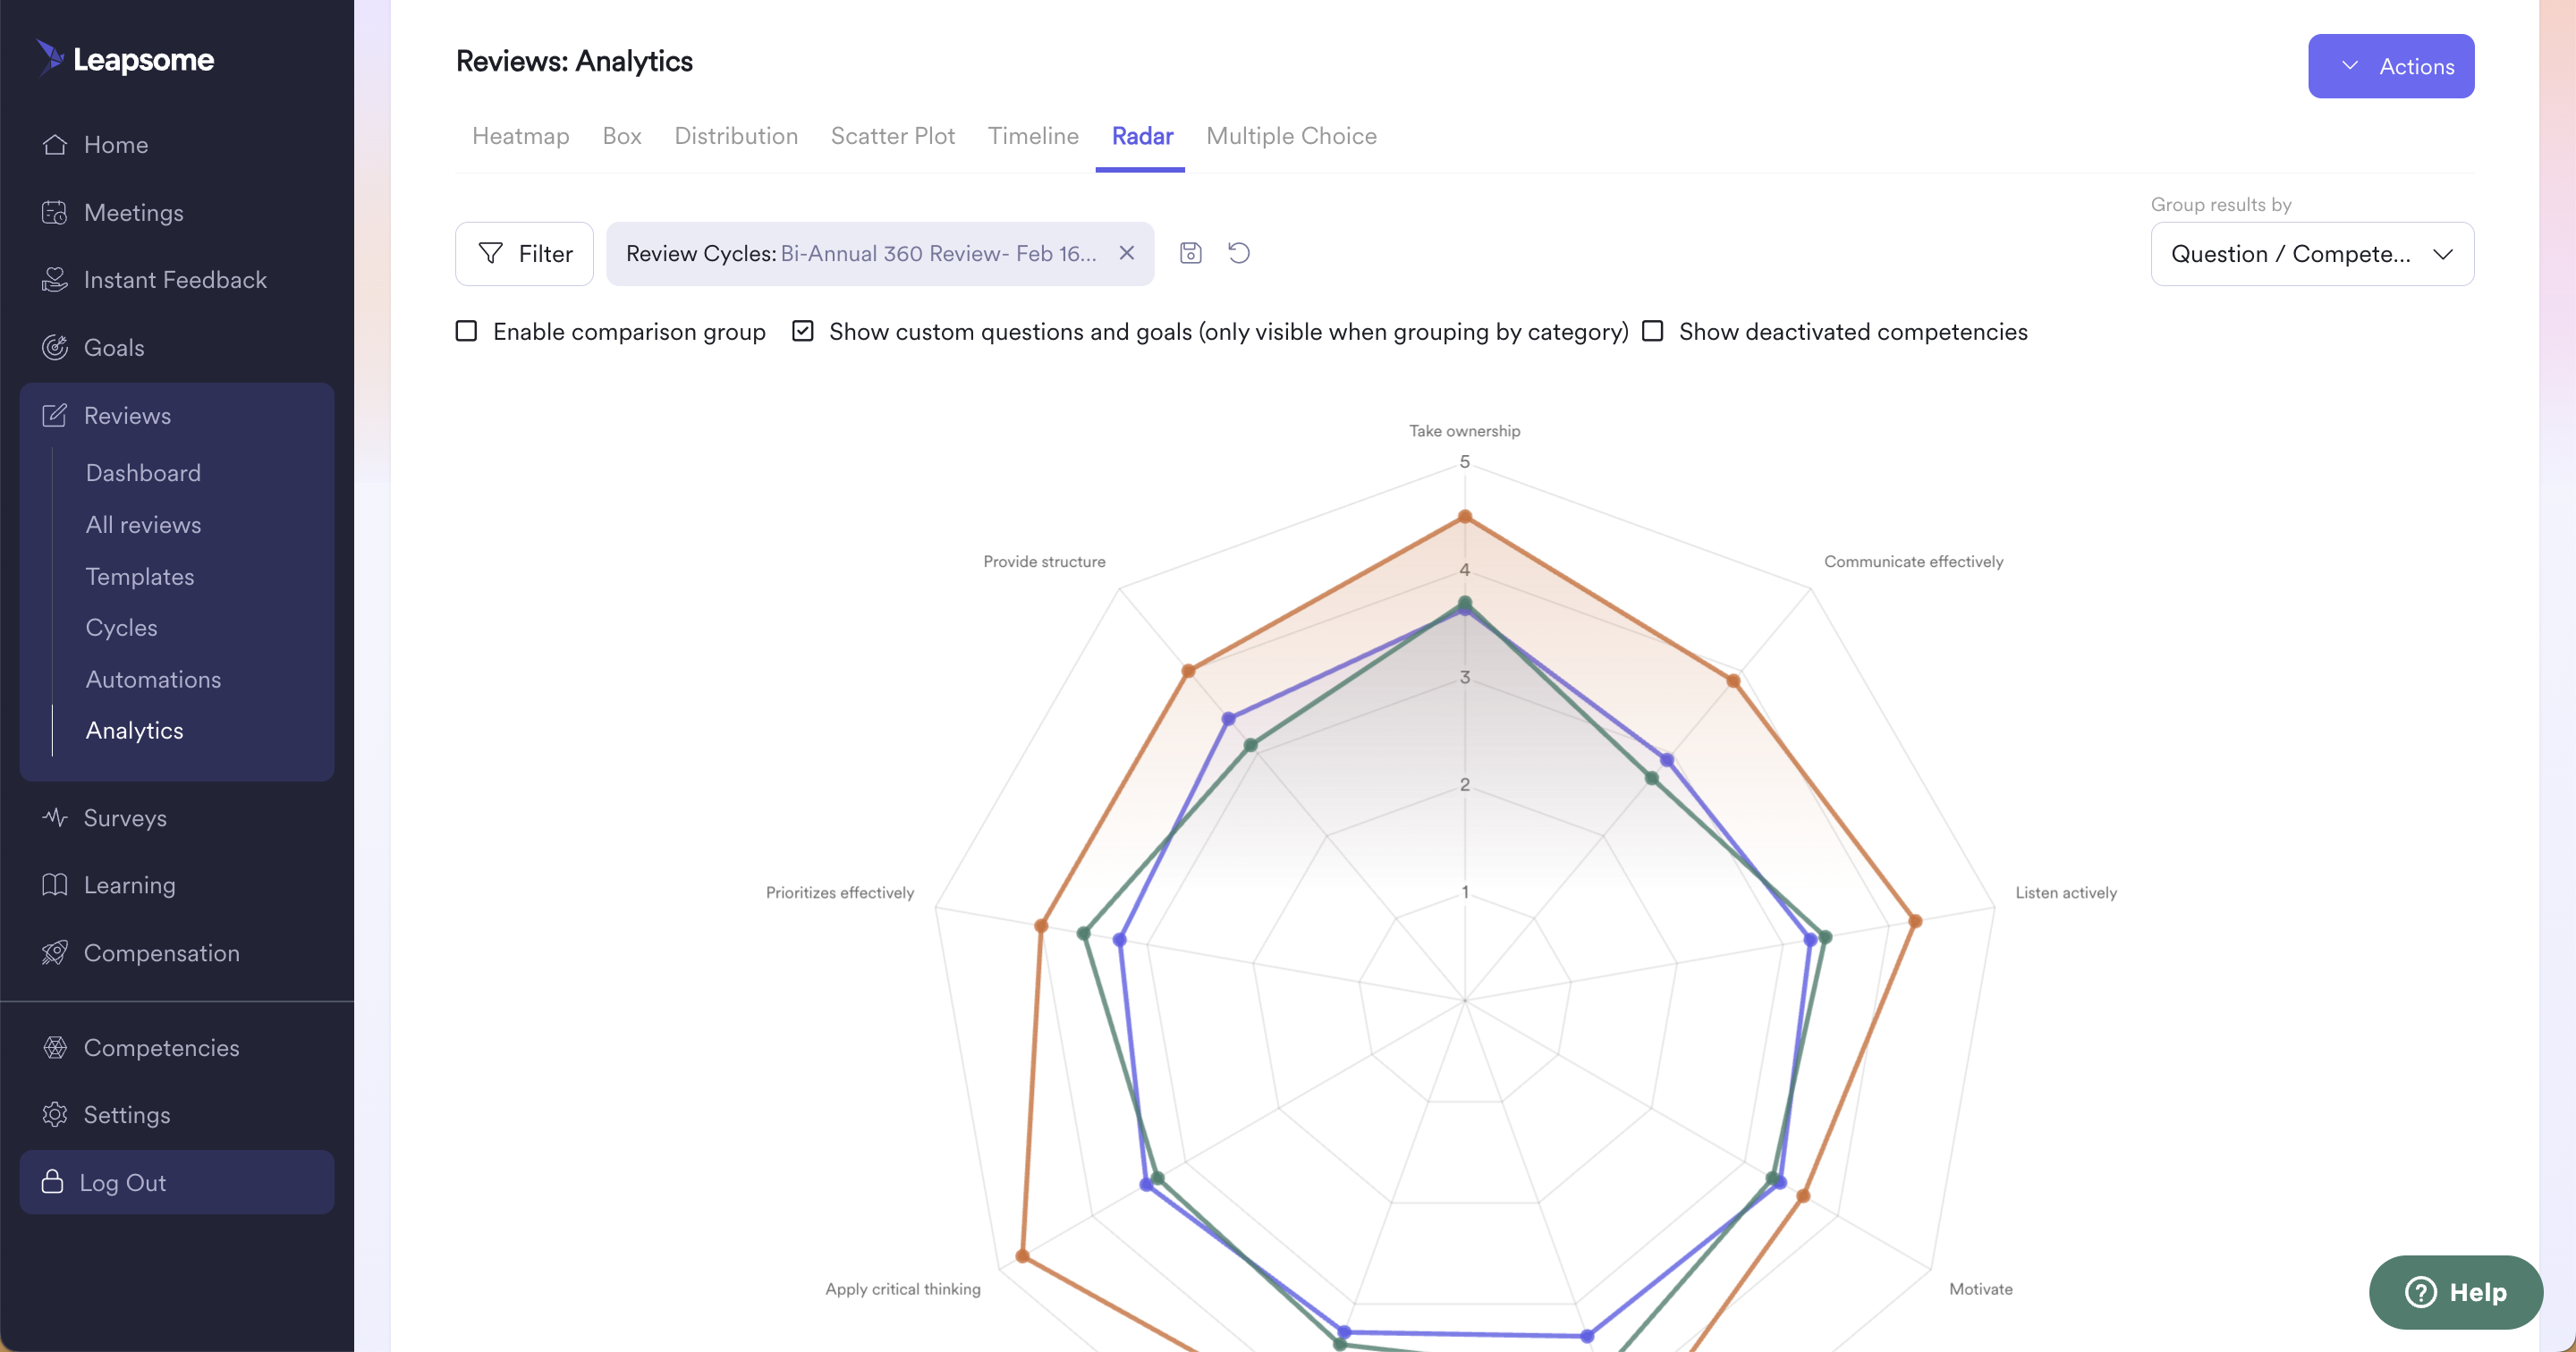2576x1352 pixels.
Task: Click orange point on Apply critical thinking axis
Action: point(1022,1256)
